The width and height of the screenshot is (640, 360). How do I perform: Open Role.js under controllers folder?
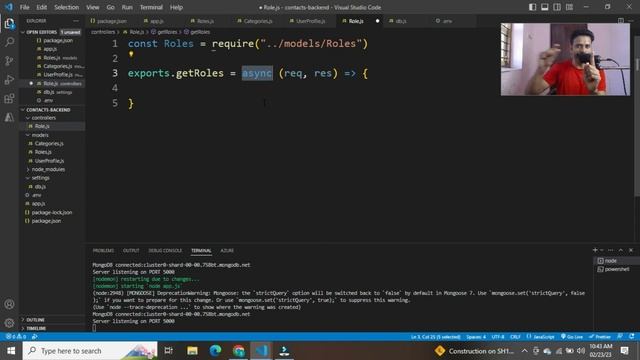(x=52, y=127)
